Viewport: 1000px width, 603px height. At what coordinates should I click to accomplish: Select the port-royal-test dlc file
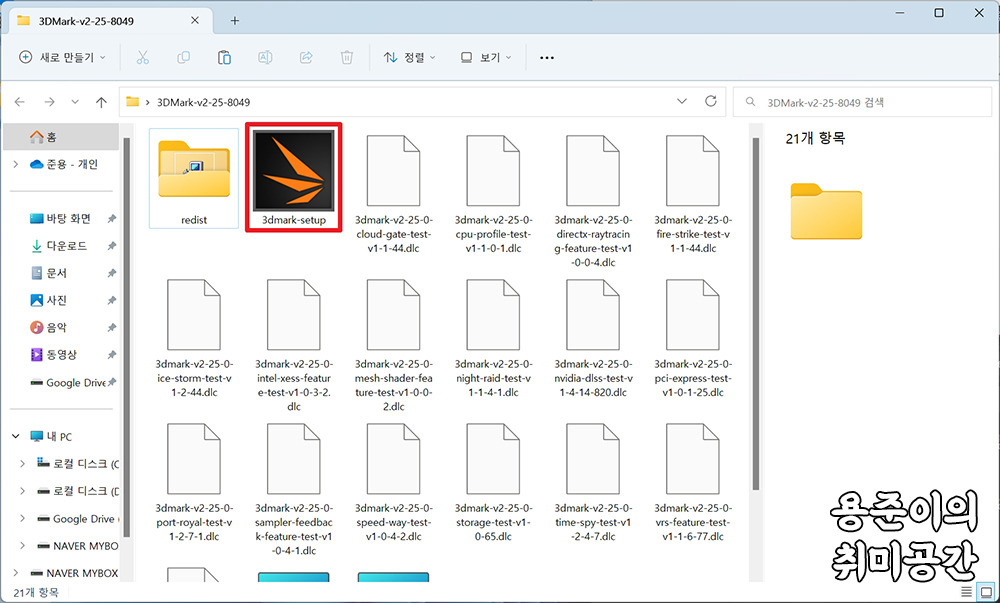[x=194, y=482]
